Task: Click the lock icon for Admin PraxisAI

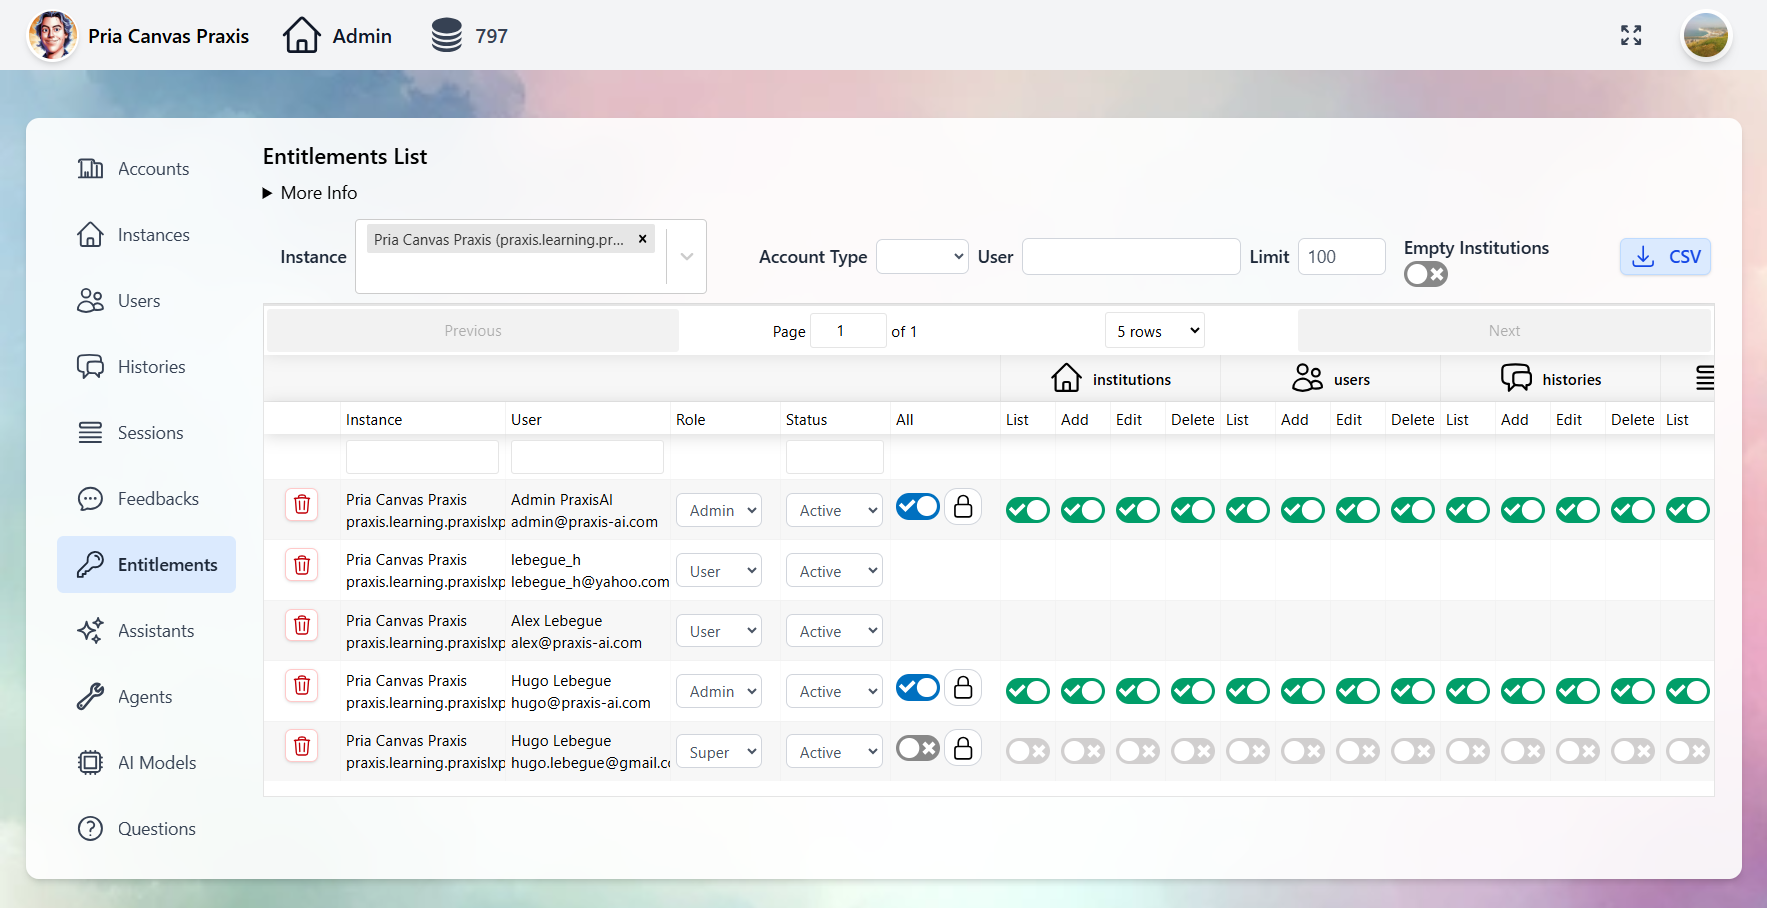Action: click(963, 507)
